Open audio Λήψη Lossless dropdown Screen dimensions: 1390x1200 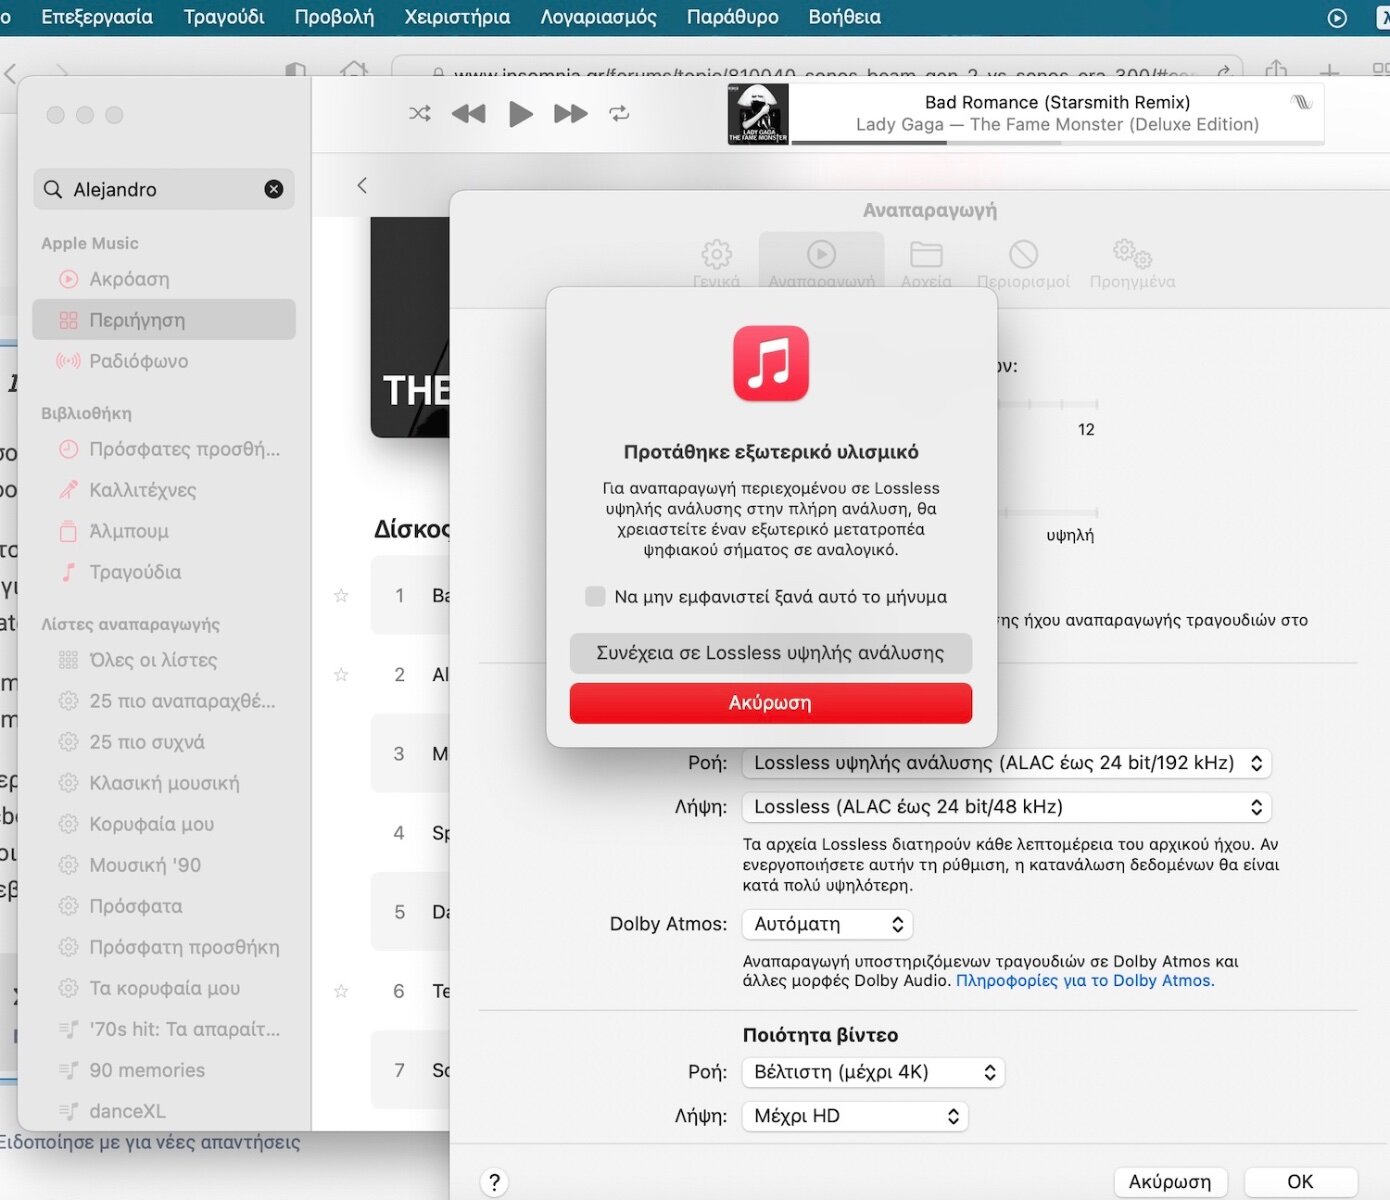tap(1007, 807)
